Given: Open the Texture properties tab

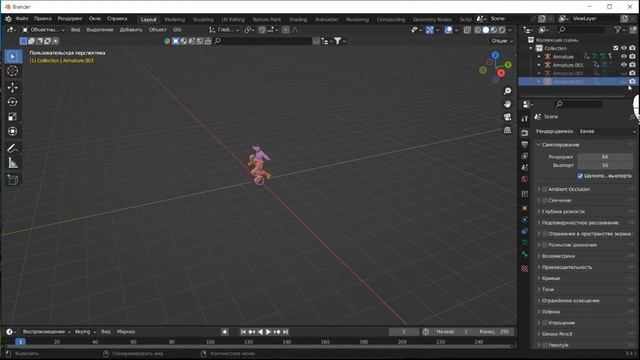Looking at the screenshot, I should click(525, 268).
